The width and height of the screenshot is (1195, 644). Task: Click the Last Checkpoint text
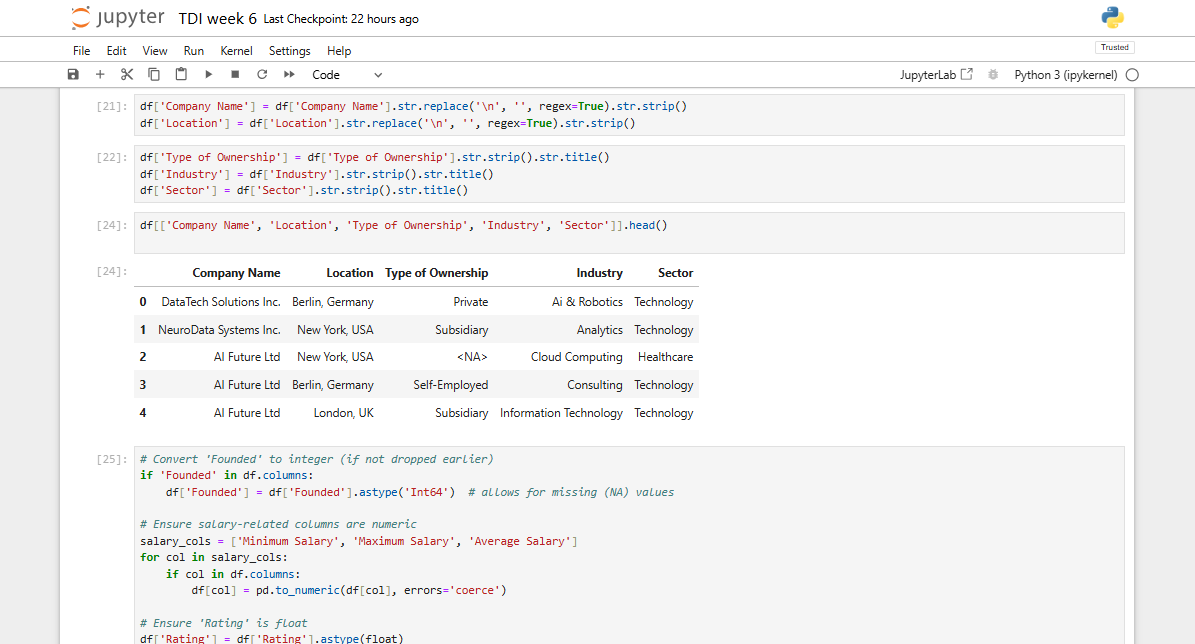(341, 19)
